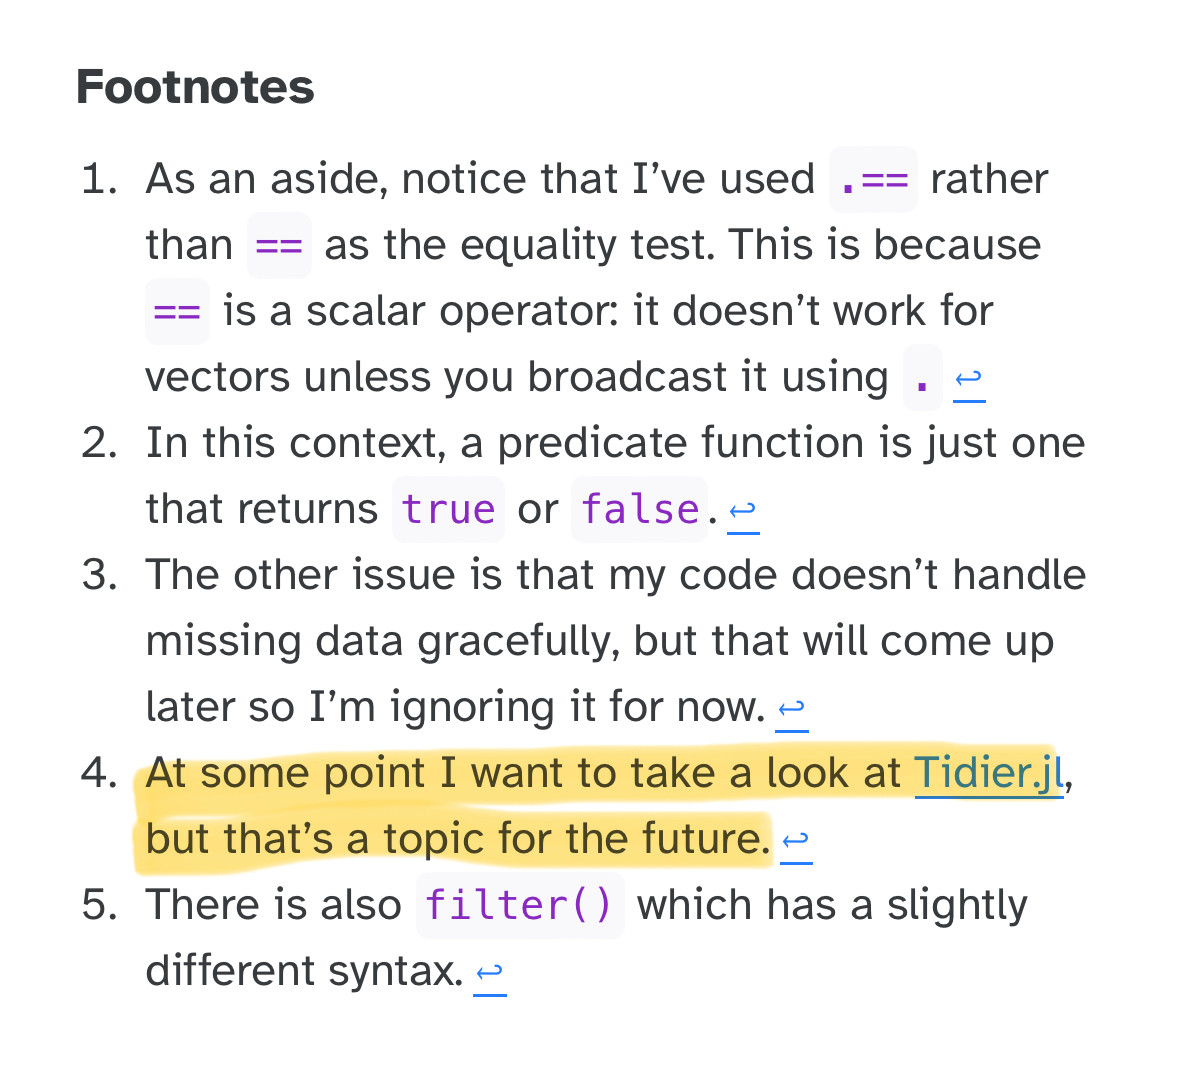Click the '==' code before 'is a scalar'
The height and width of the screenshot is (1084, 1179).
coord(177,311)
